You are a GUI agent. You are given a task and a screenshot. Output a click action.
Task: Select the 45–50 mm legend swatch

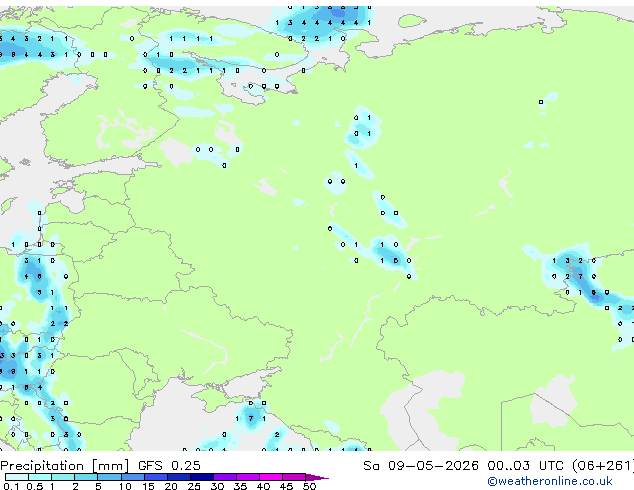coord(294,477)
